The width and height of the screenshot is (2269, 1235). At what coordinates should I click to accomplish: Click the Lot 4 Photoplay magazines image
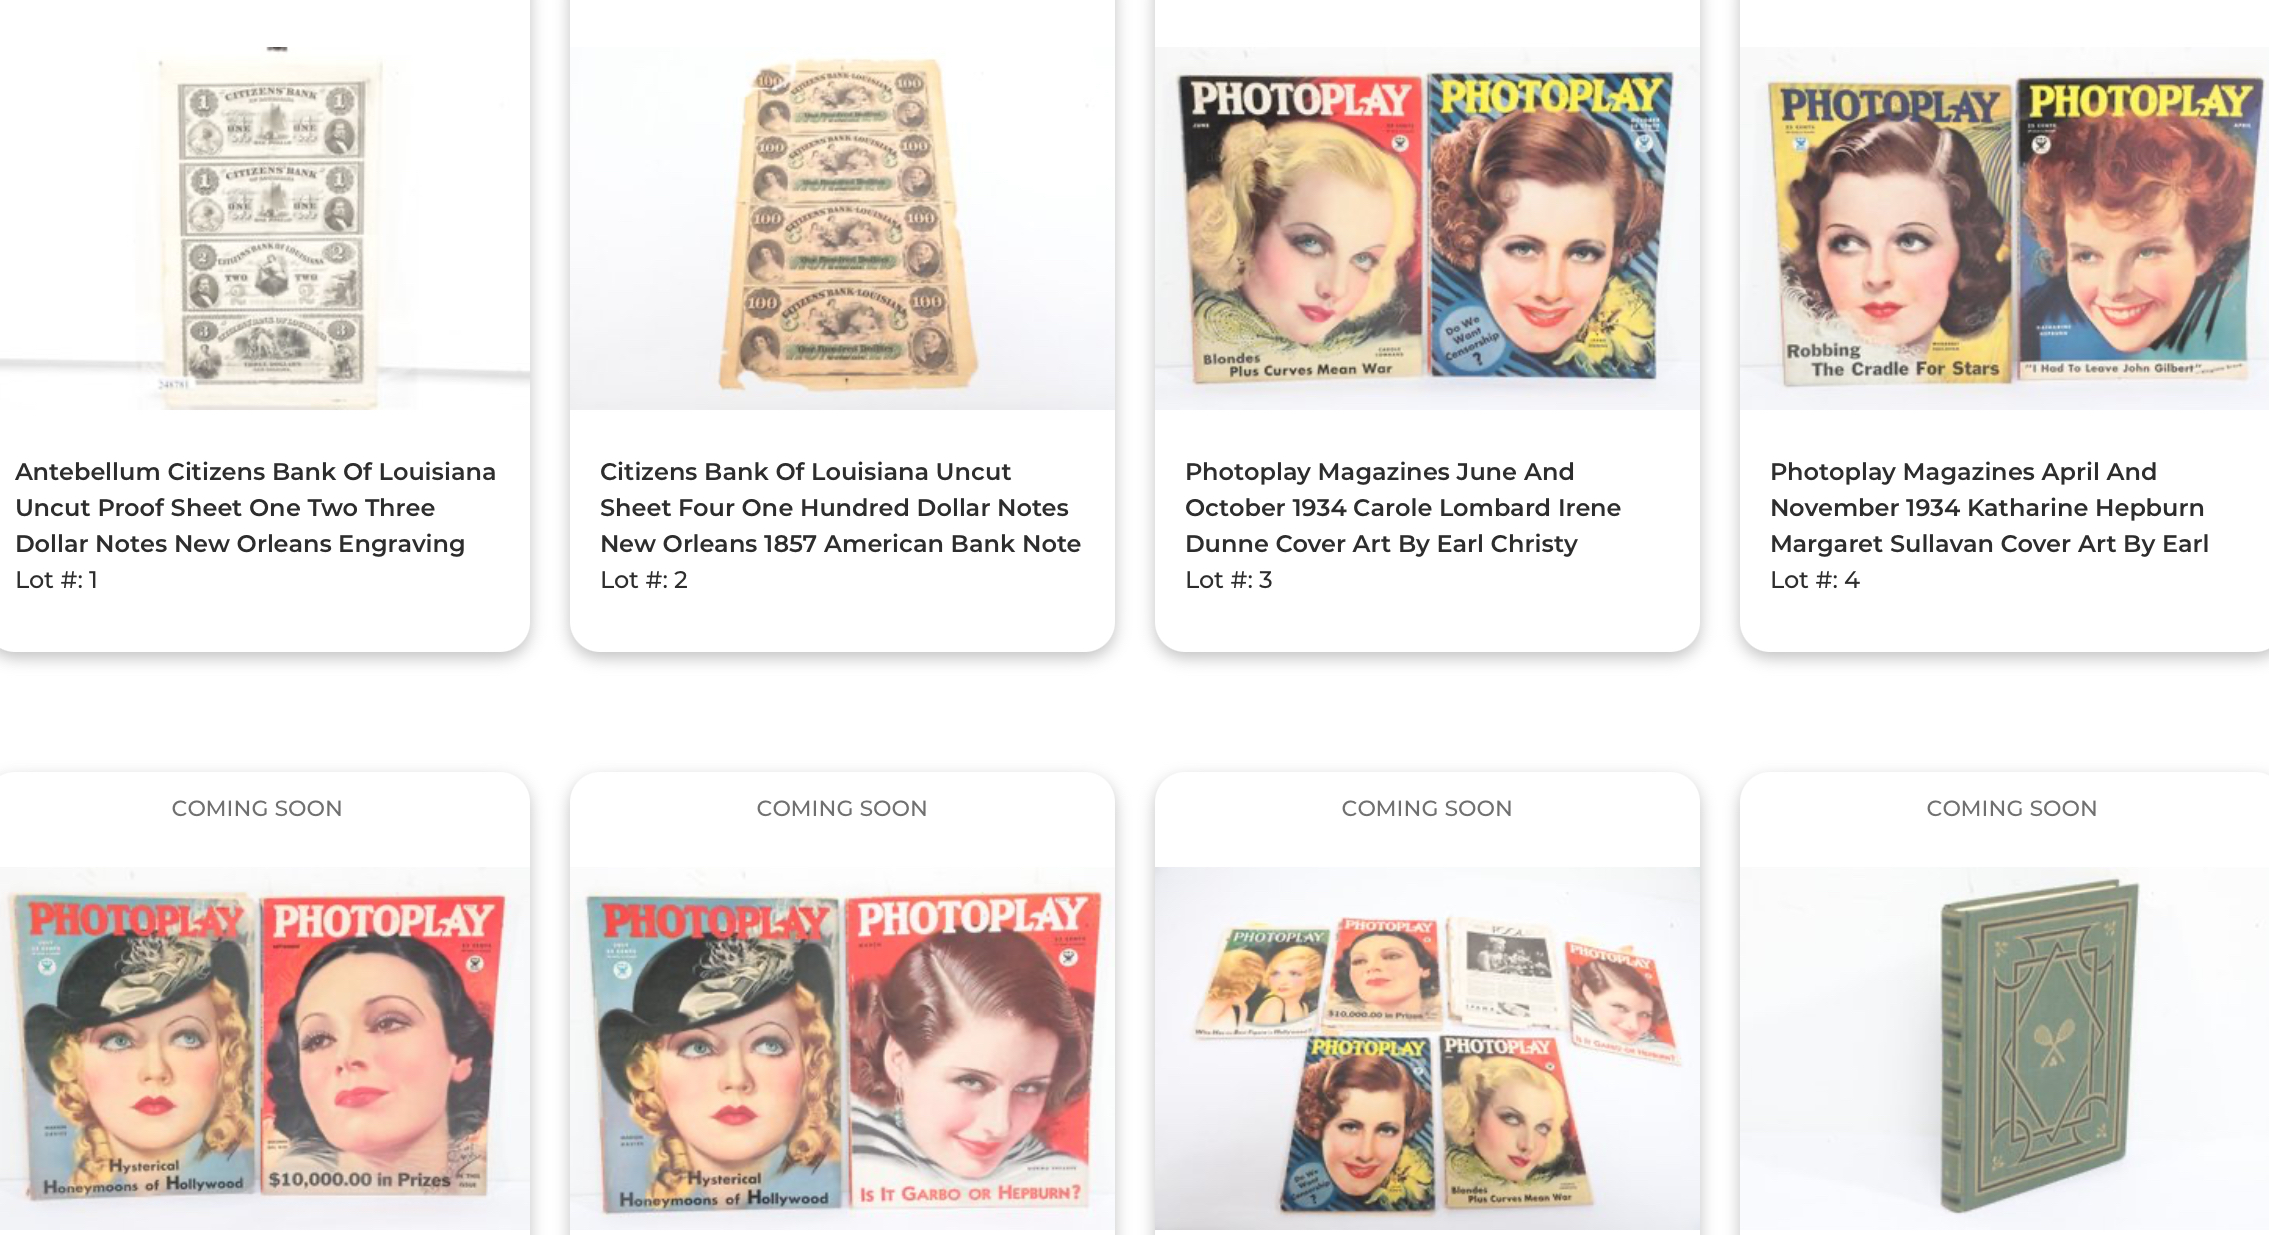(2004, 228)
